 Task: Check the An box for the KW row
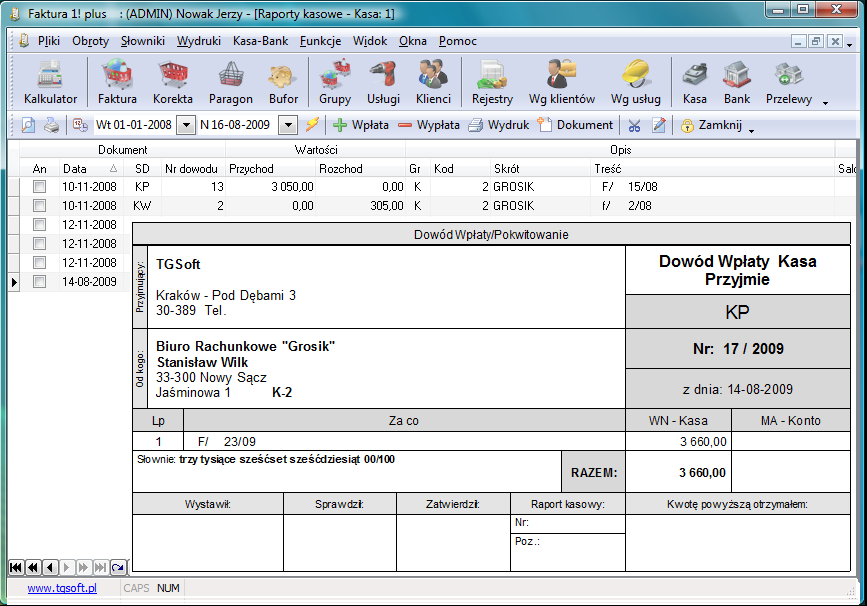click(x=39, y=206)
